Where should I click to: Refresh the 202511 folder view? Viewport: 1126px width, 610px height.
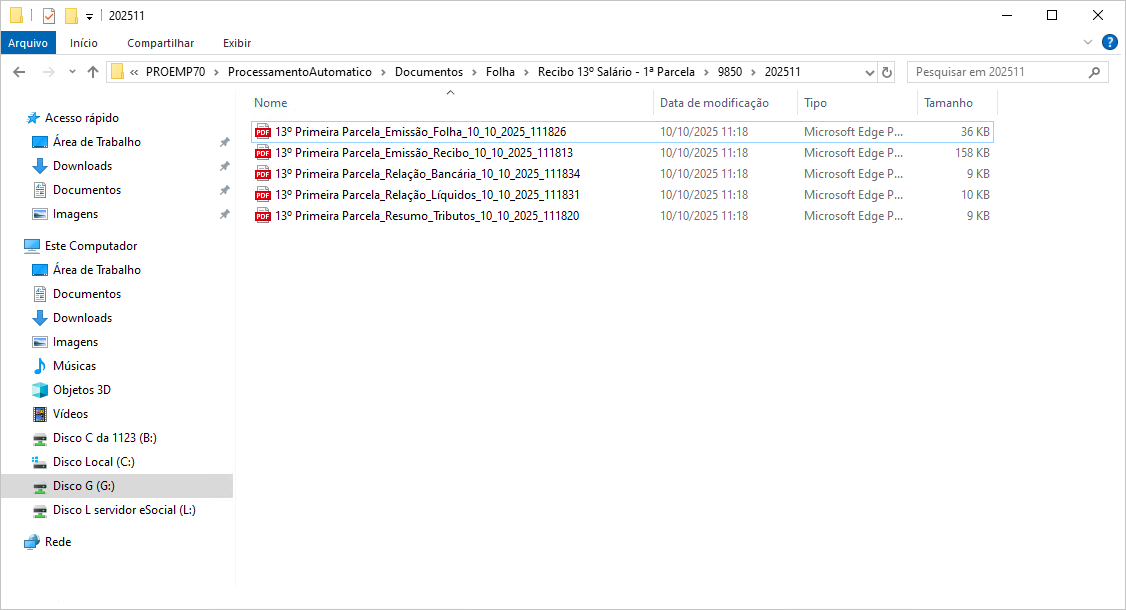pos(887,72)
